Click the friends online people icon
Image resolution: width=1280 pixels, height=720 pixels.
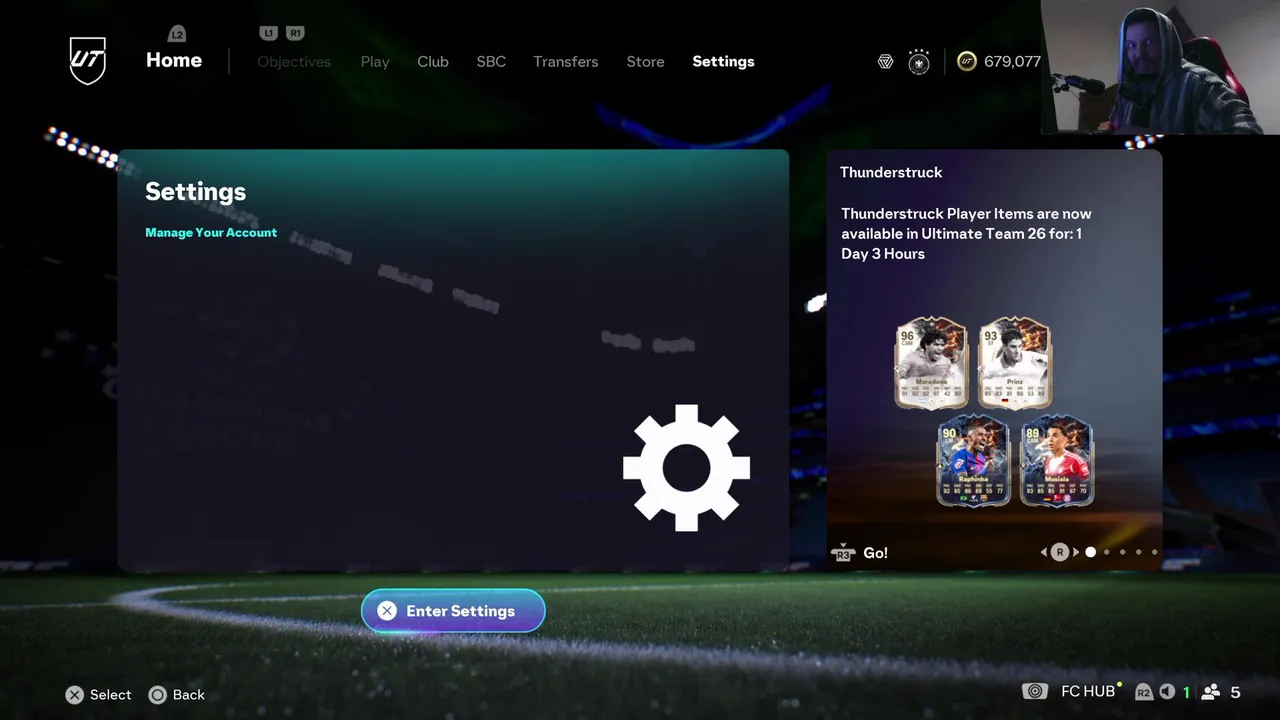pyautogui.click(x=1210, y=692)
